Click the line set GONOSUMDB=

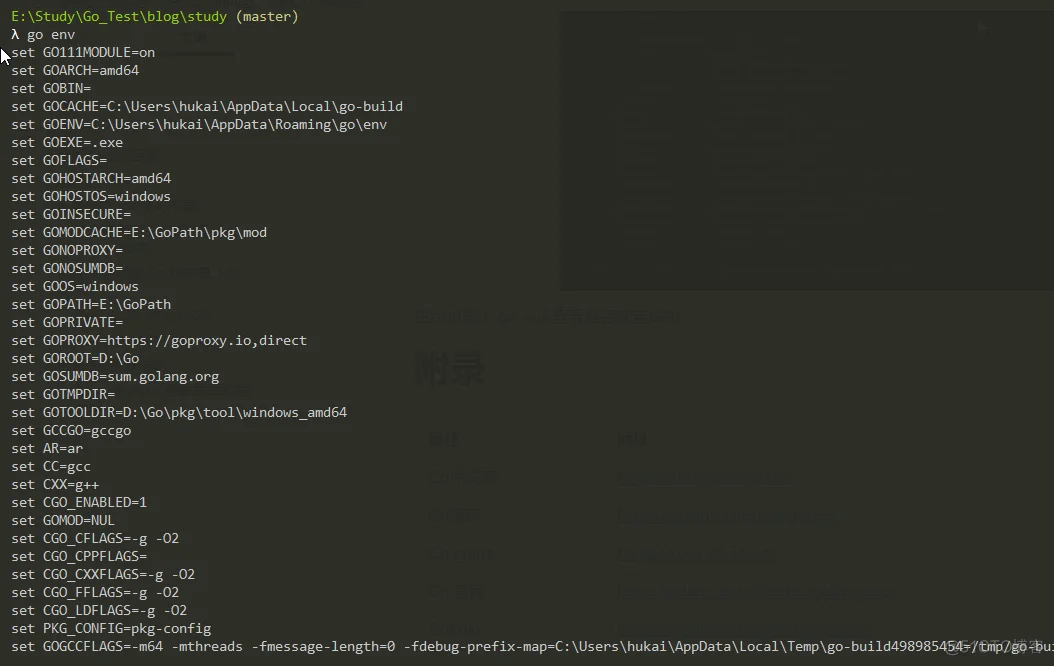tap(67, 268)
